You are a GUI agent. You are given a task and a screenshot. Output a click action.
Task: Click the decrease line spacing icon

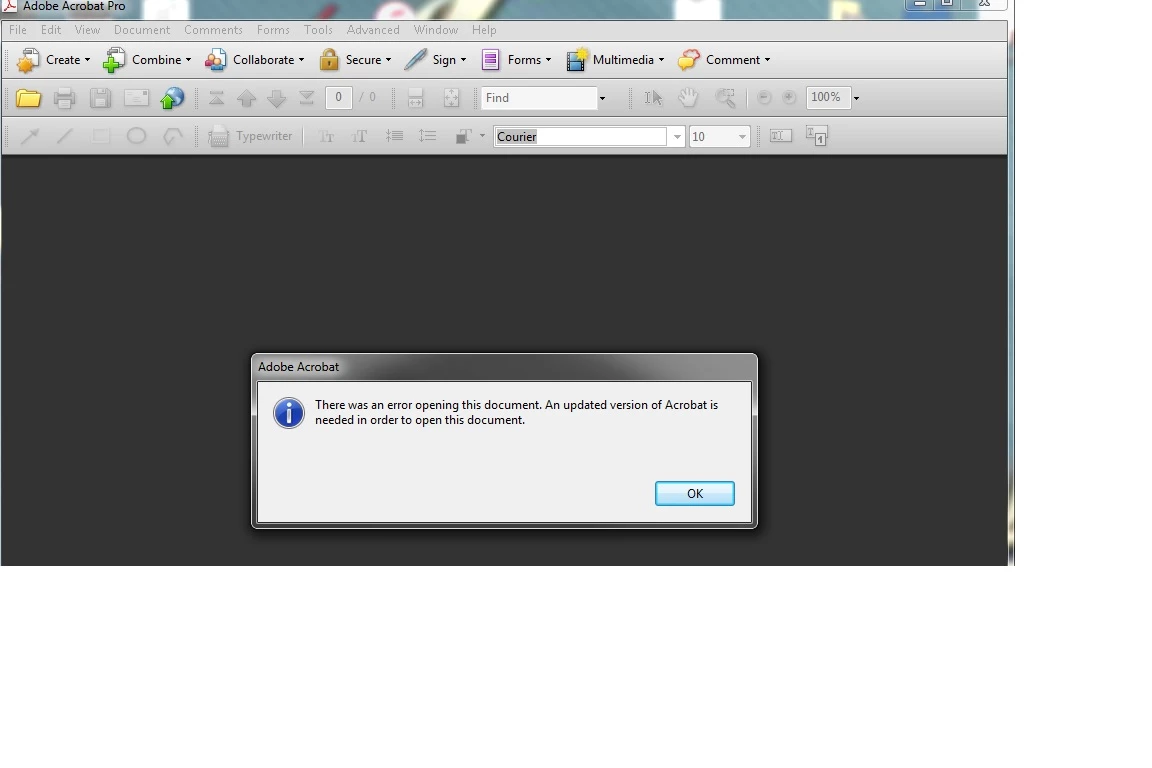tap(394, 136)
